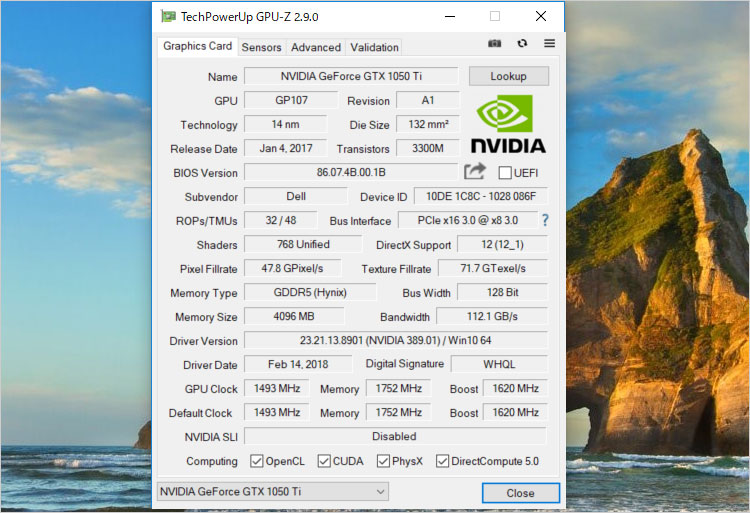Image resolution: width=750 pixels, height=513 pixels.
Task: Take a screenshot with the camera icon
Action: pos(495,44)
